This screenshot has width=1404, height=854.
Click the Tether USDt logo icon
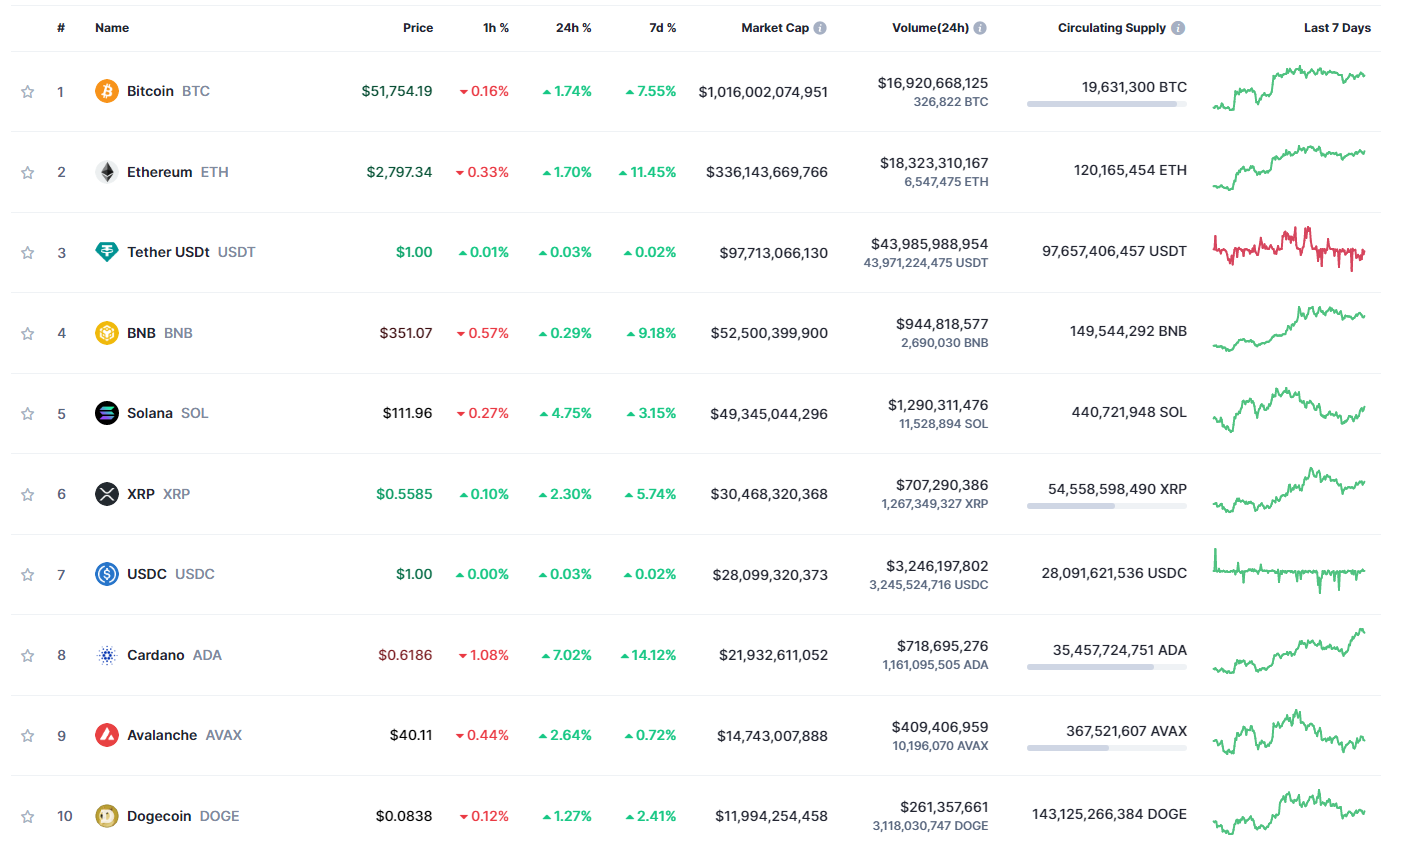click(x=106, y=252)
